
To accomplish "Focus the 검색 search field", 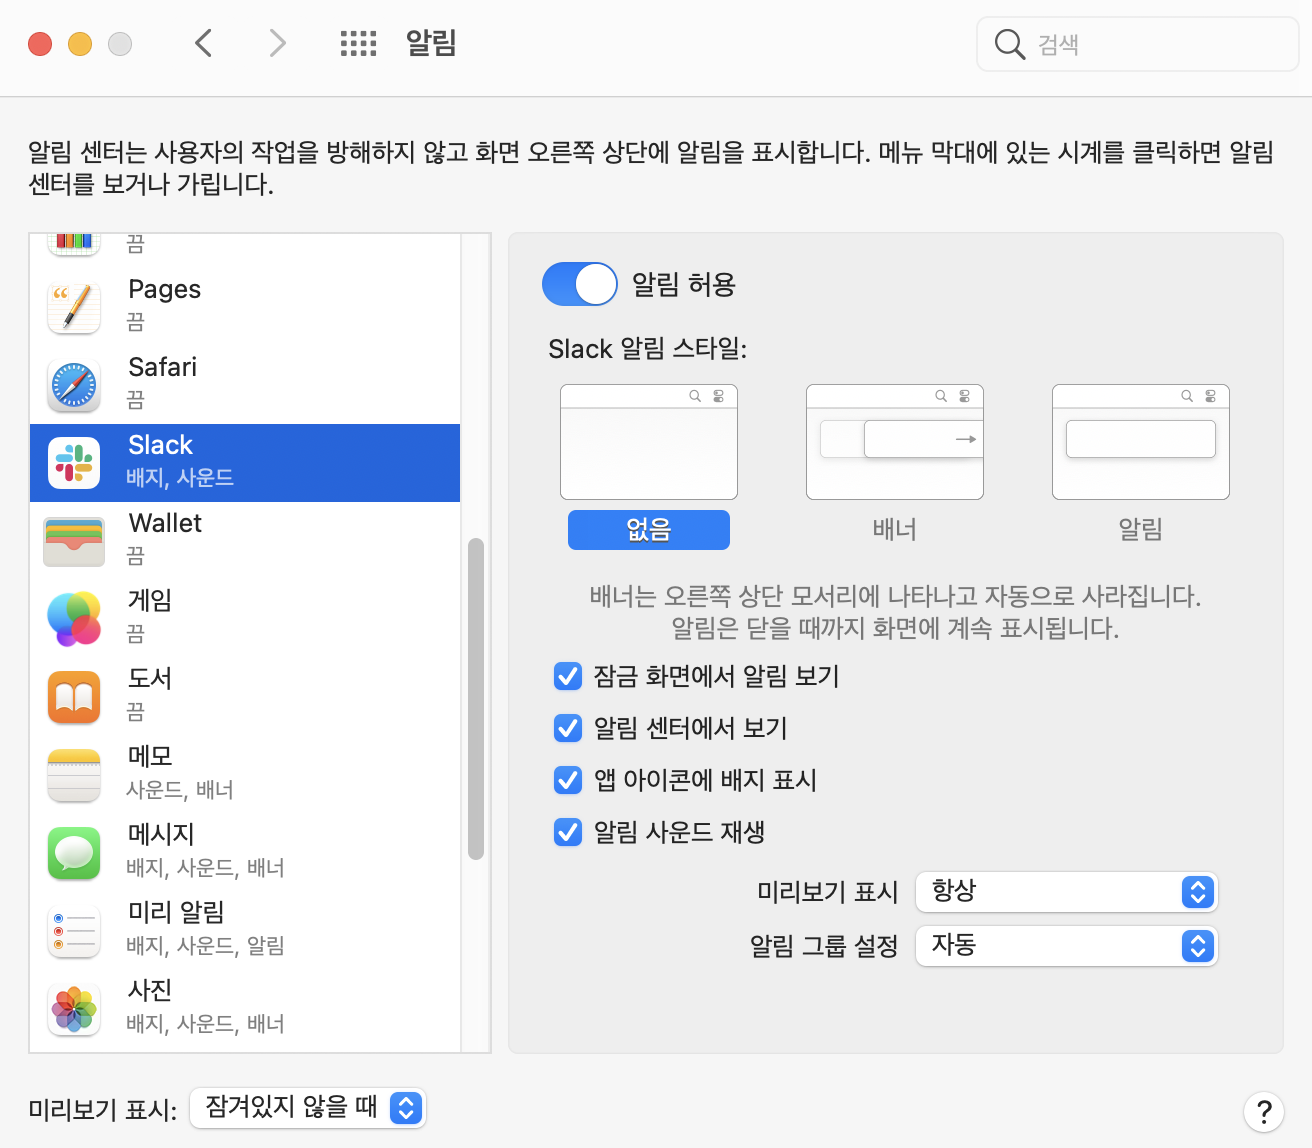I will coord(1138,44).
